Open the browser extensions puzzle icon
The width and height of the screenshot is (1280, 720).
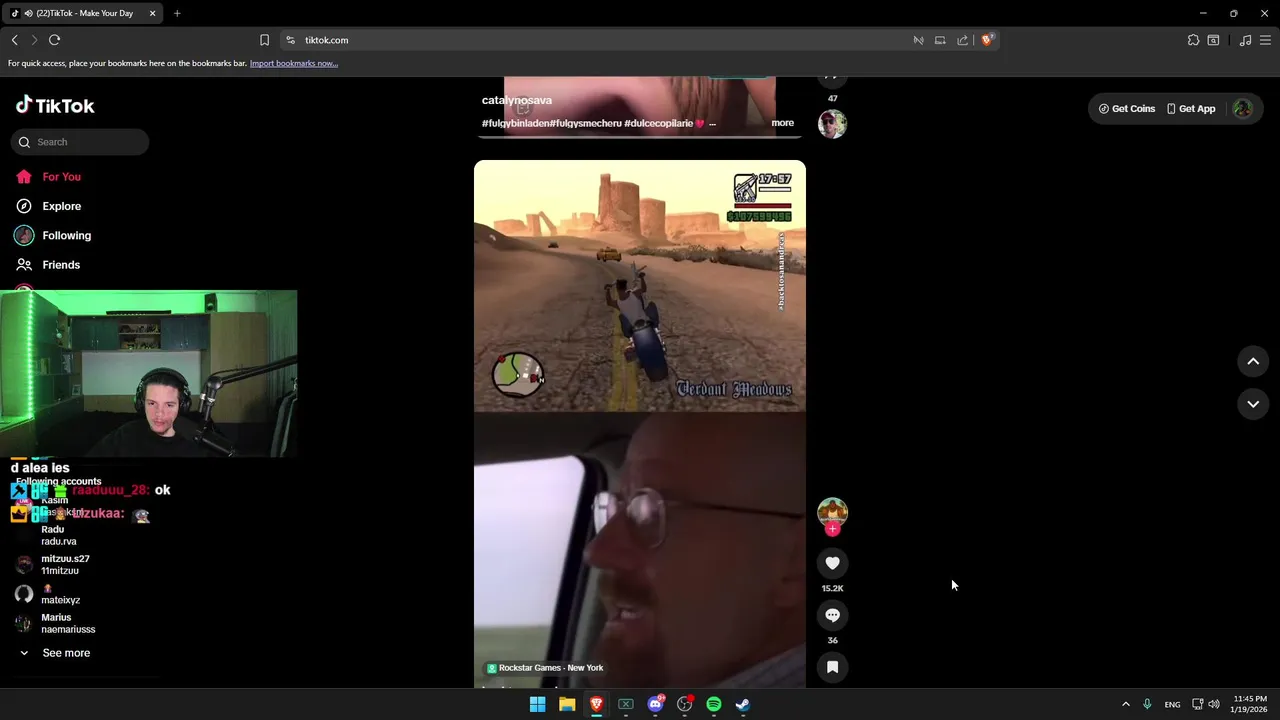coord(1193,40)
